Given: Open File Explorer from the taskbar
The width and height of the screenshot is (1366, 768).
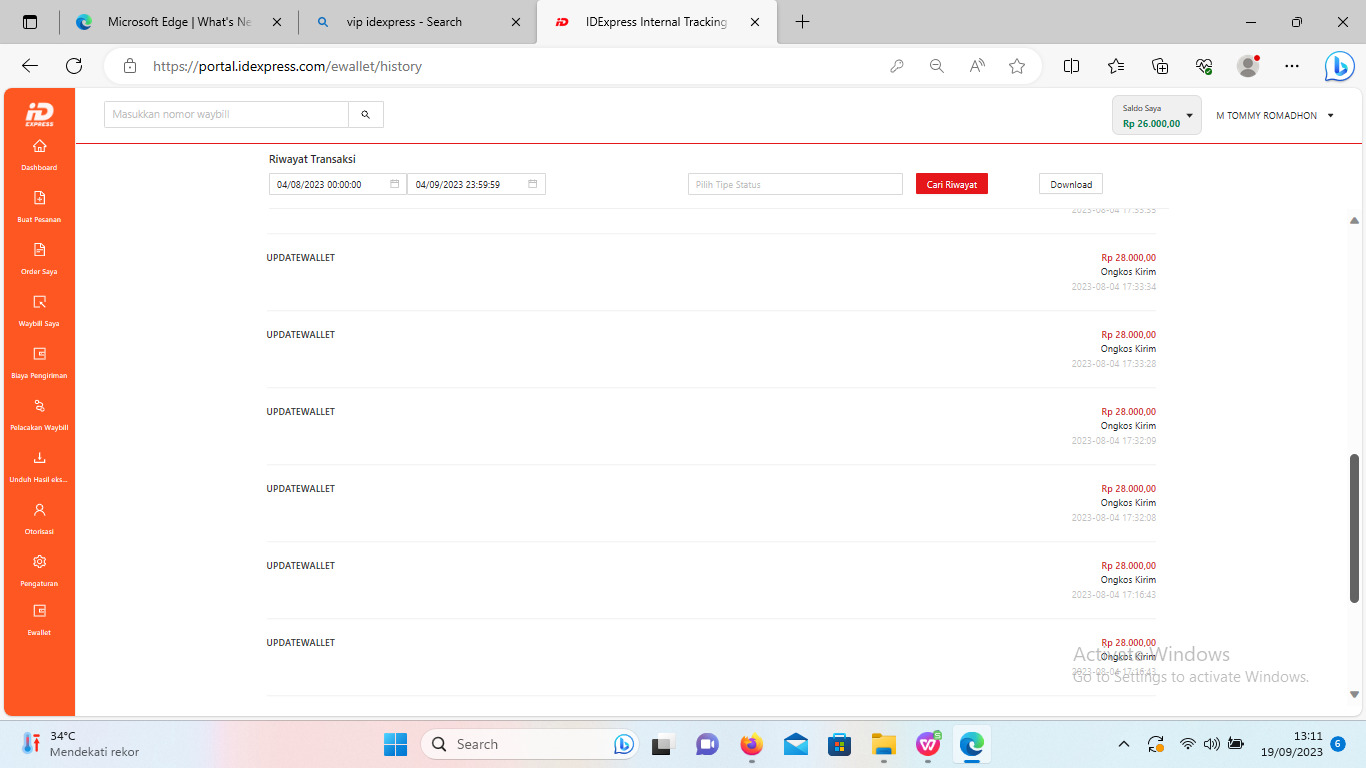Looking at the screenshot, I should 884,744.
